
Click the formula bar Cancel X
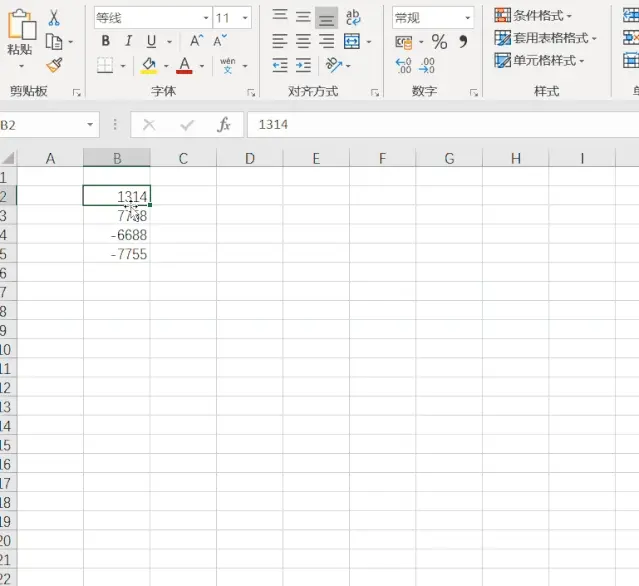[x=149, y=125]
